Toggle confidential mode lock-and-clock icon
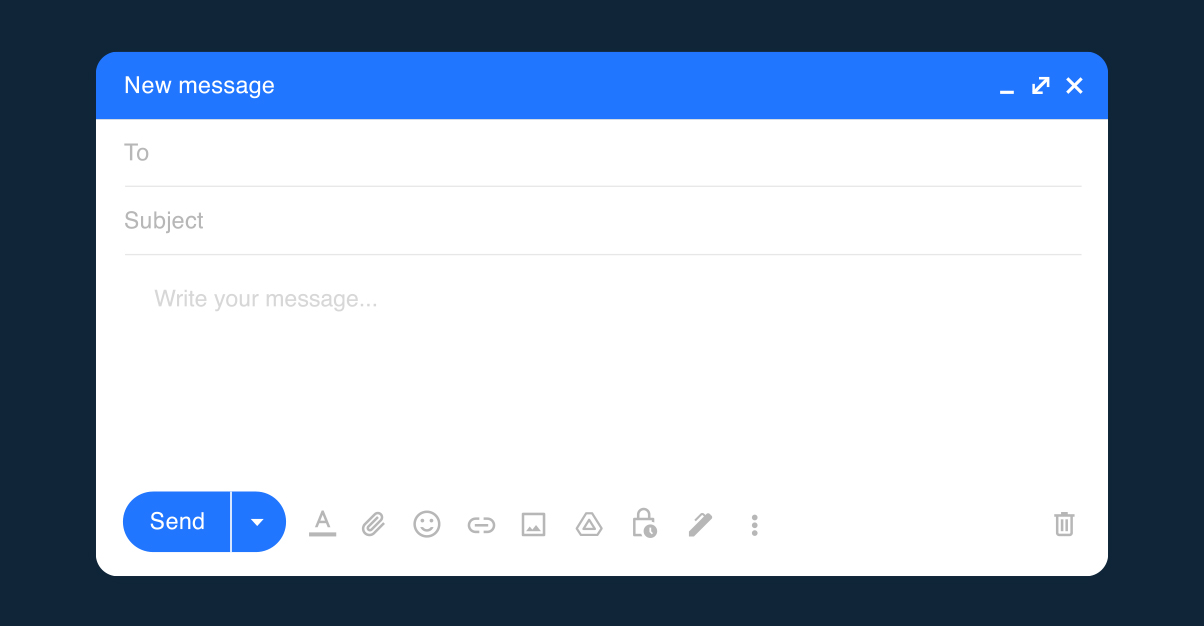Viewport: 1204px width, 626px height. [644, 523]
